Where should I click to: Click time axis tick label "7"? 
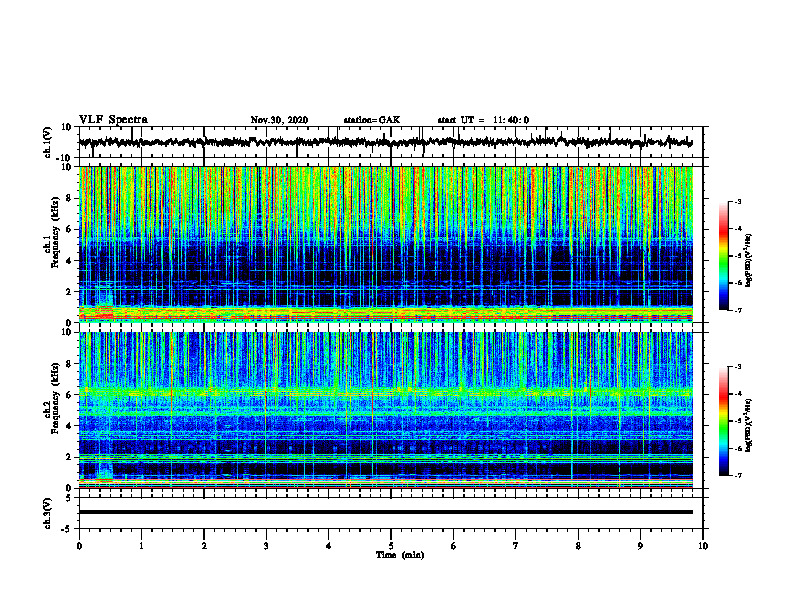pyautogui.click(x=516, y=546)
